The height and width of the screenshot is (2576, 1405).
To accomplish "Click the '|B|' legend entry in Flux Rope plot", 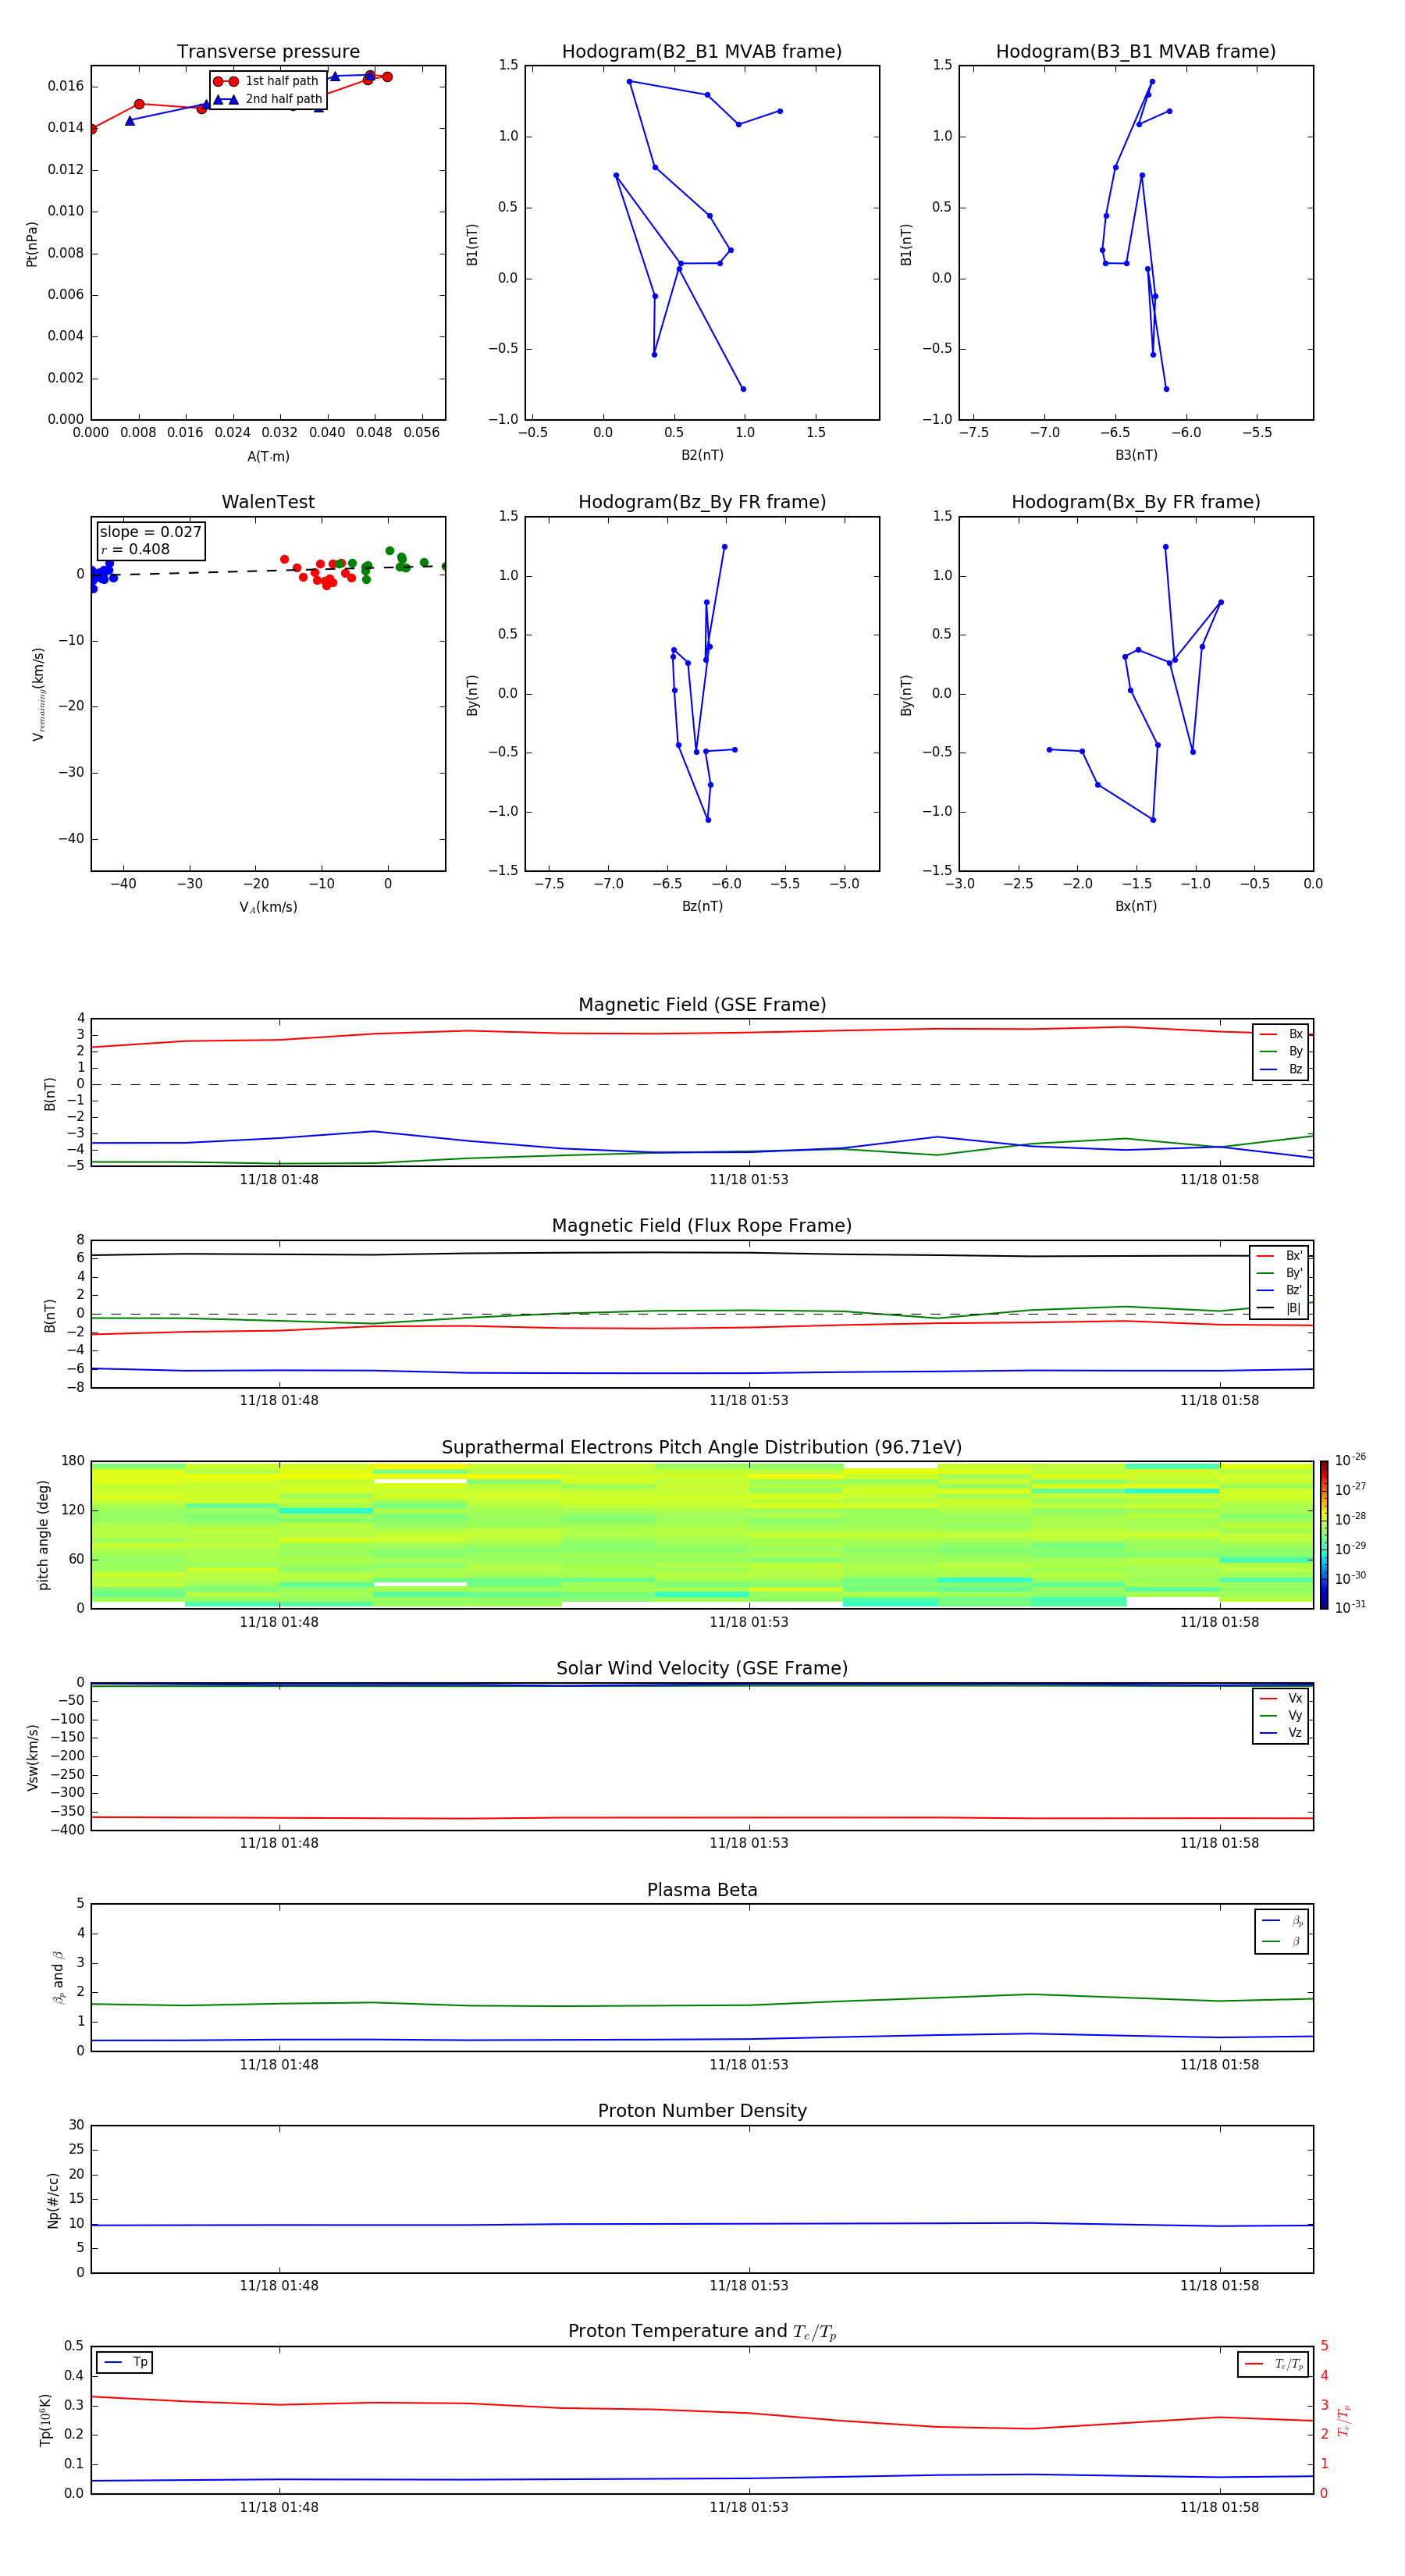I will pyautogui.click(x=1279, y=1308).
